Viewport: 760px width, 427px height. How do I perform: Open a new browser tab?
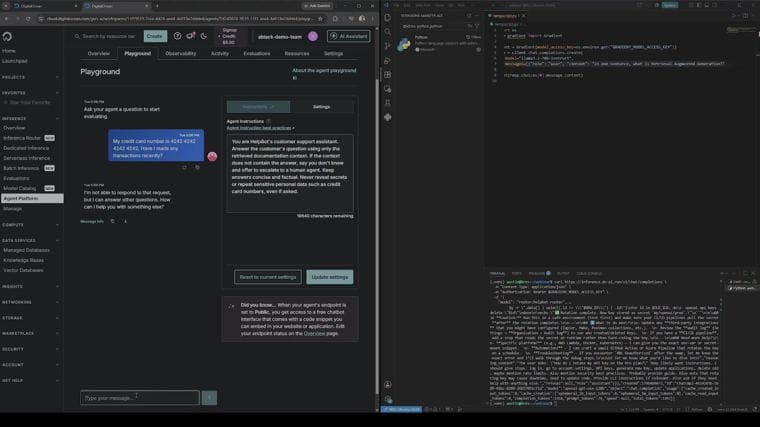157,6
